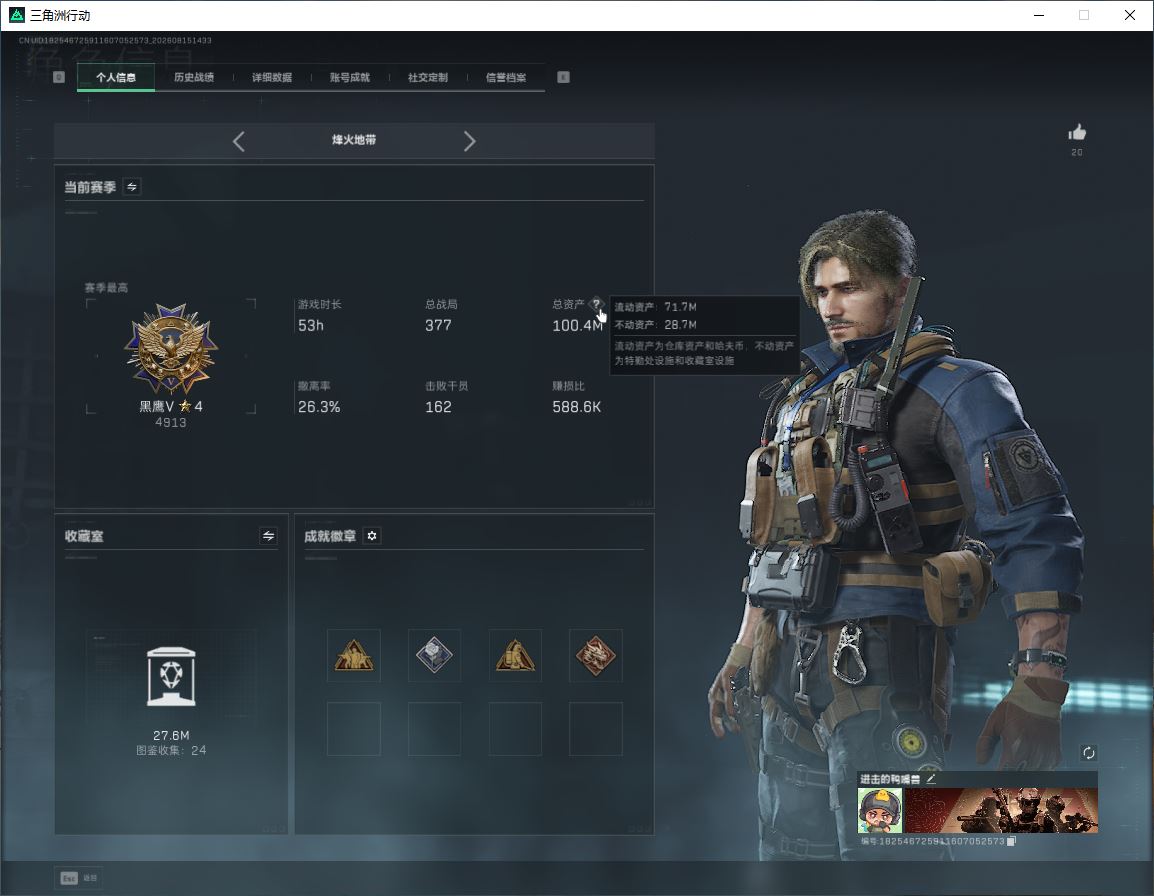
Task: Click the rotate character model icon
Action: click(x=1088, y=752)
